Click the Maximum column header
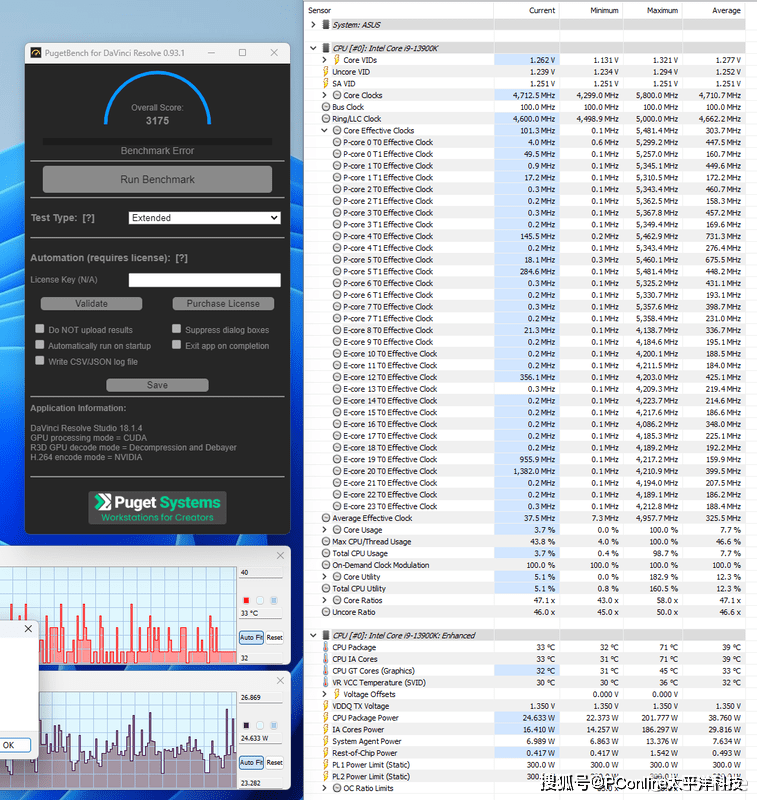 click(x=662, y=10)
